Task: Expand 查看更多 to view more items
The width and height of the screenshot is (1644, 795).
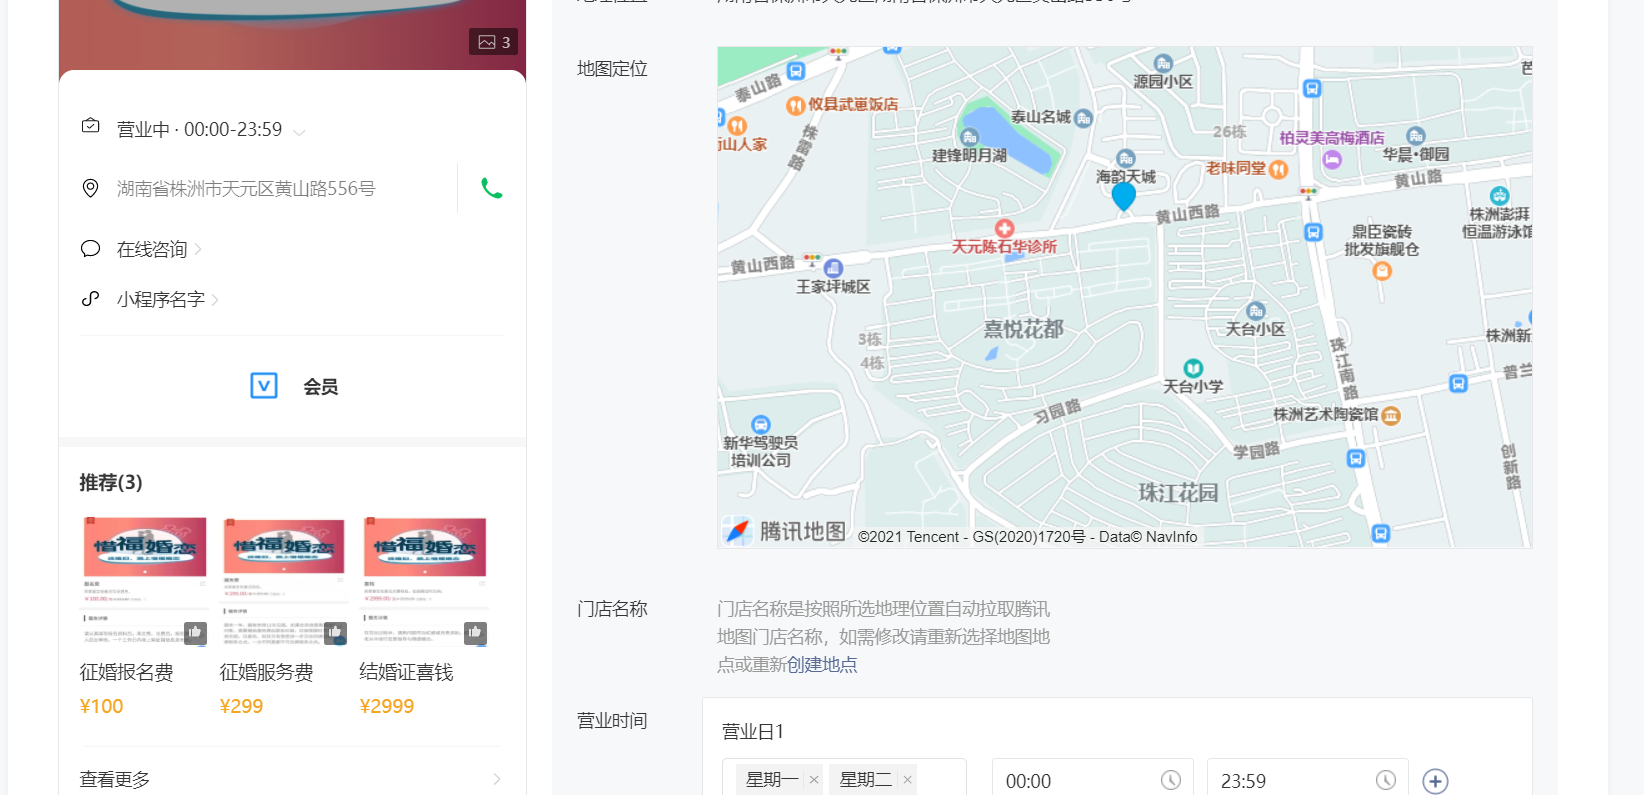Action: pyautogui.click(x=290, y=779)
